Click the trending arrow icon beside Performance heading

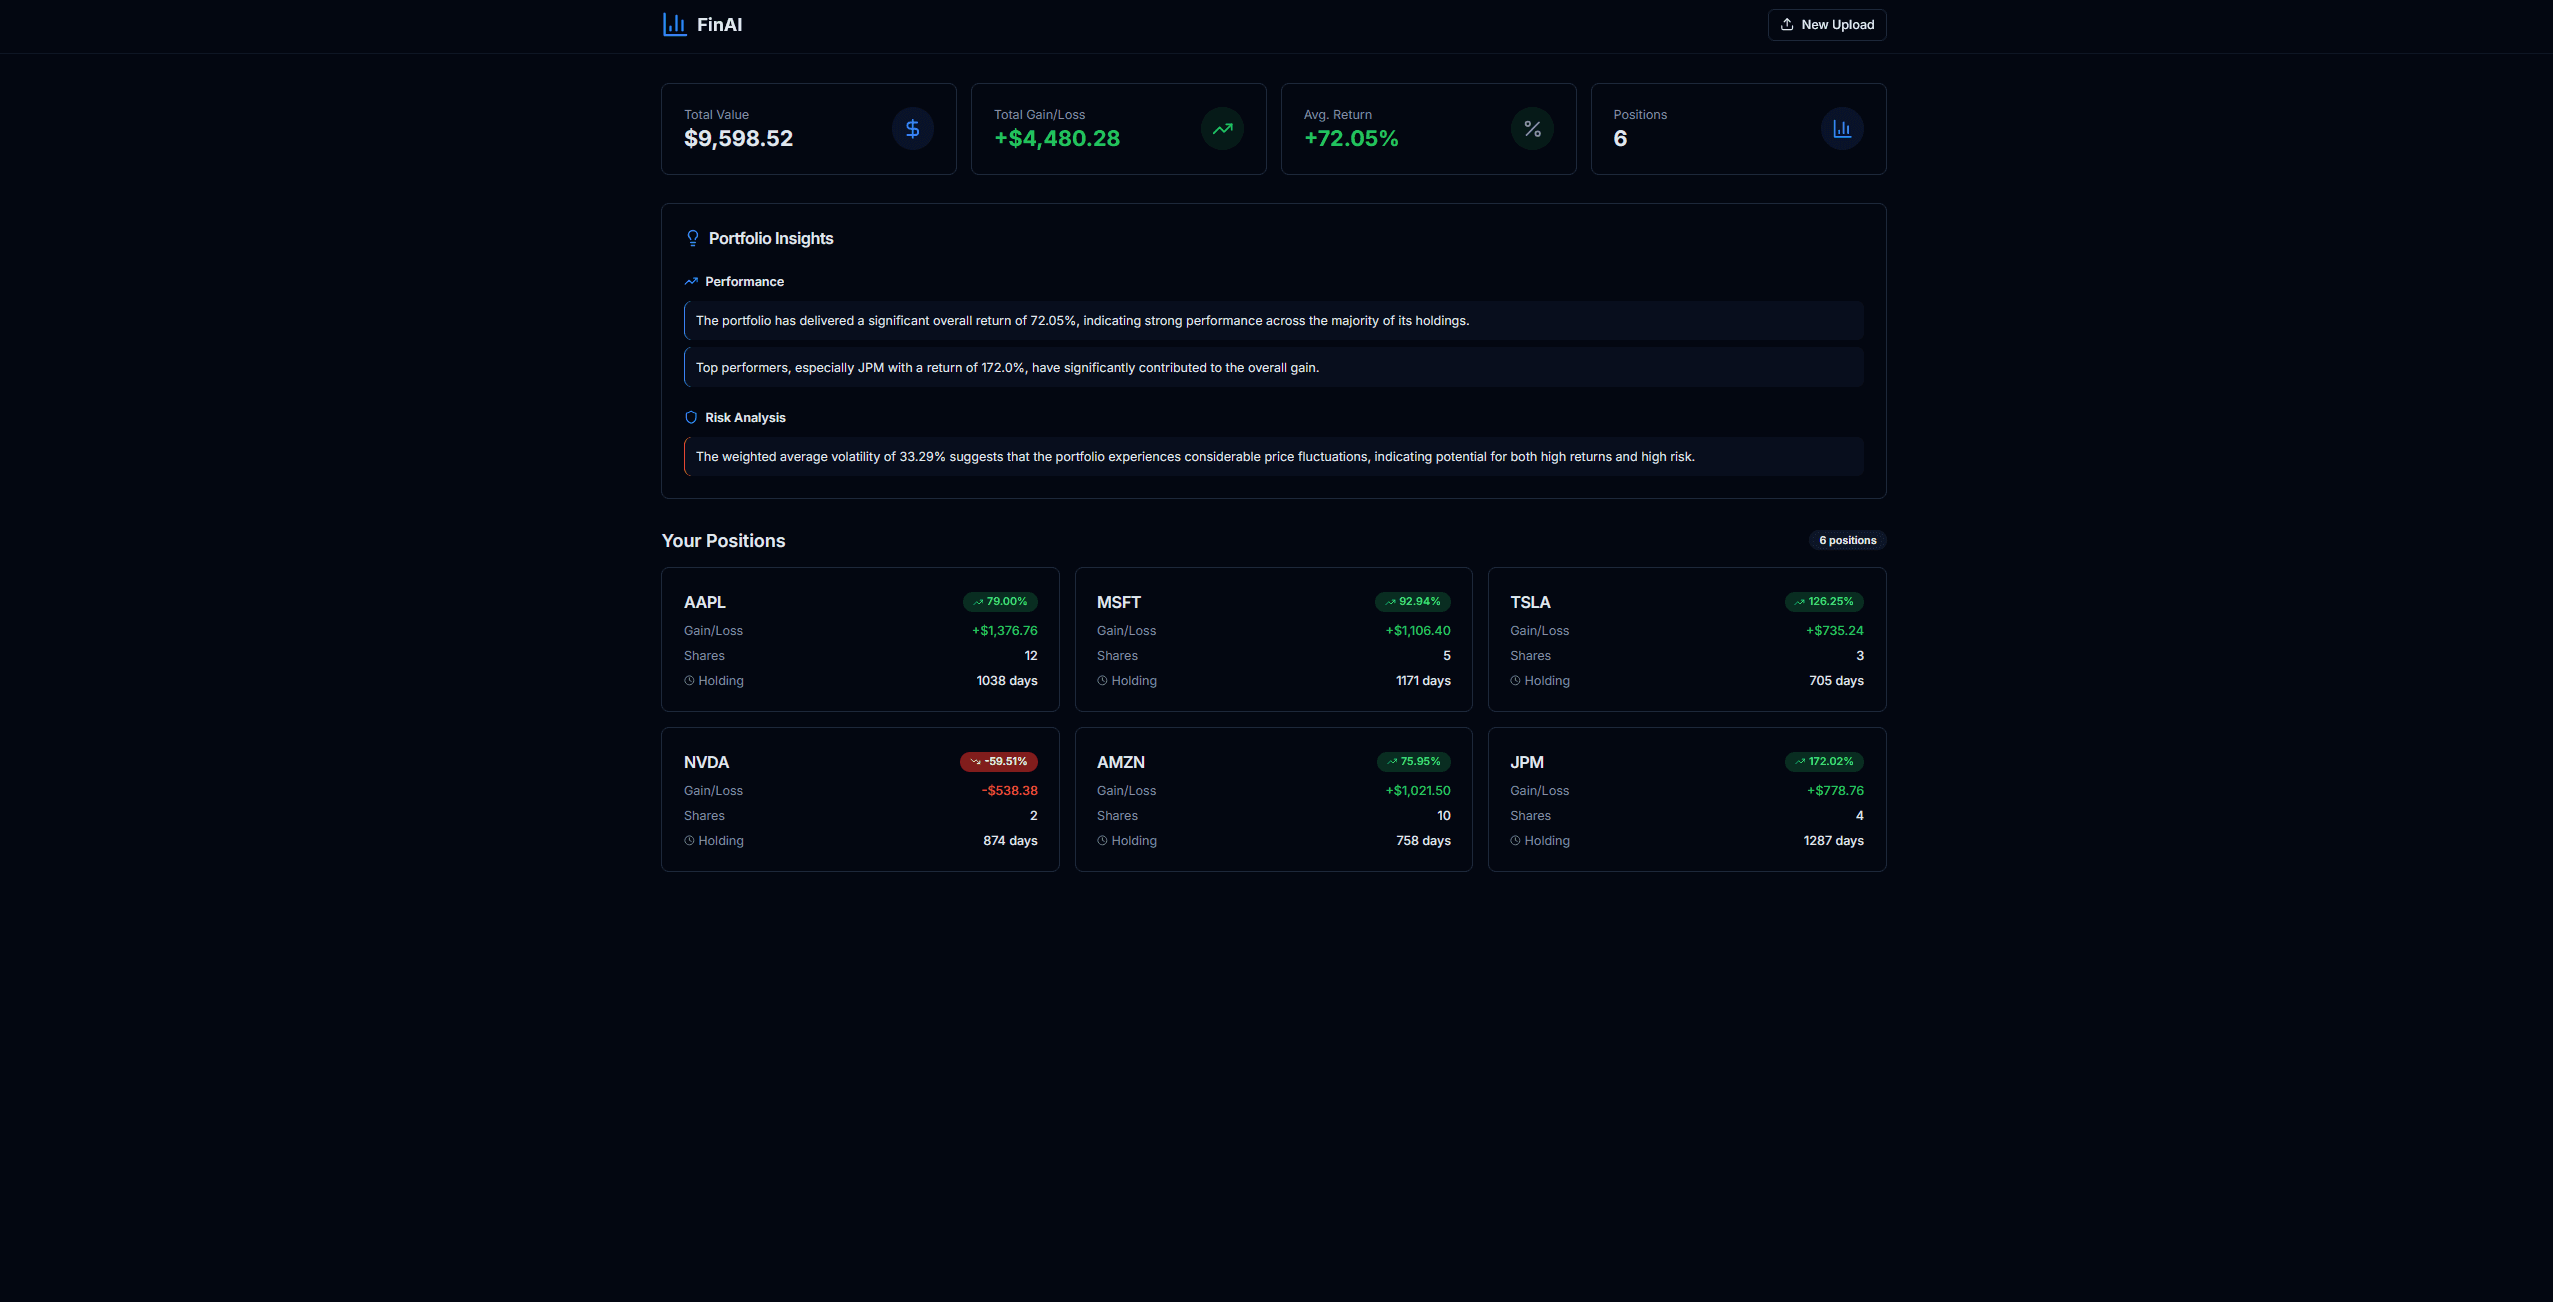point(691,281)
